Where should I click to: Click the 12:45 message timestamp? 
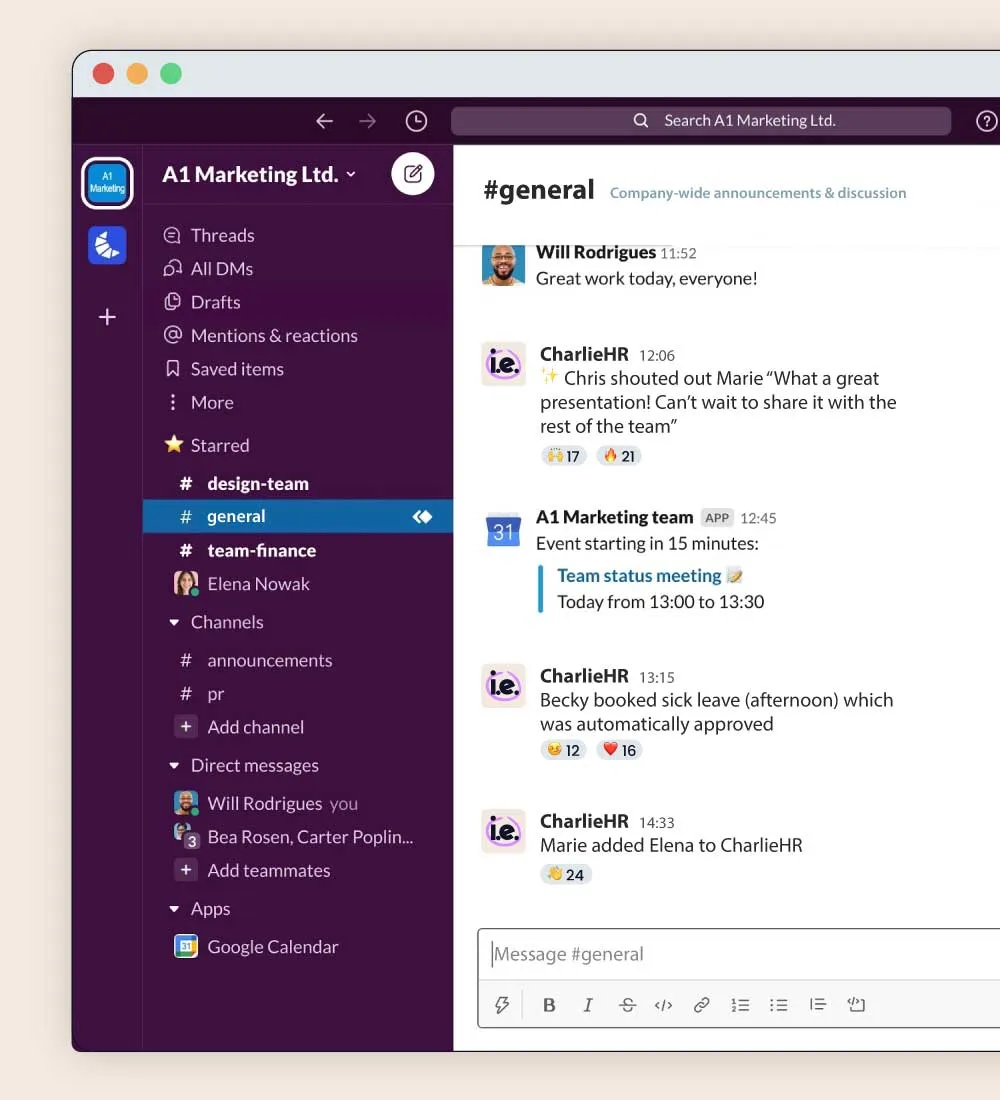coord(758,518)
